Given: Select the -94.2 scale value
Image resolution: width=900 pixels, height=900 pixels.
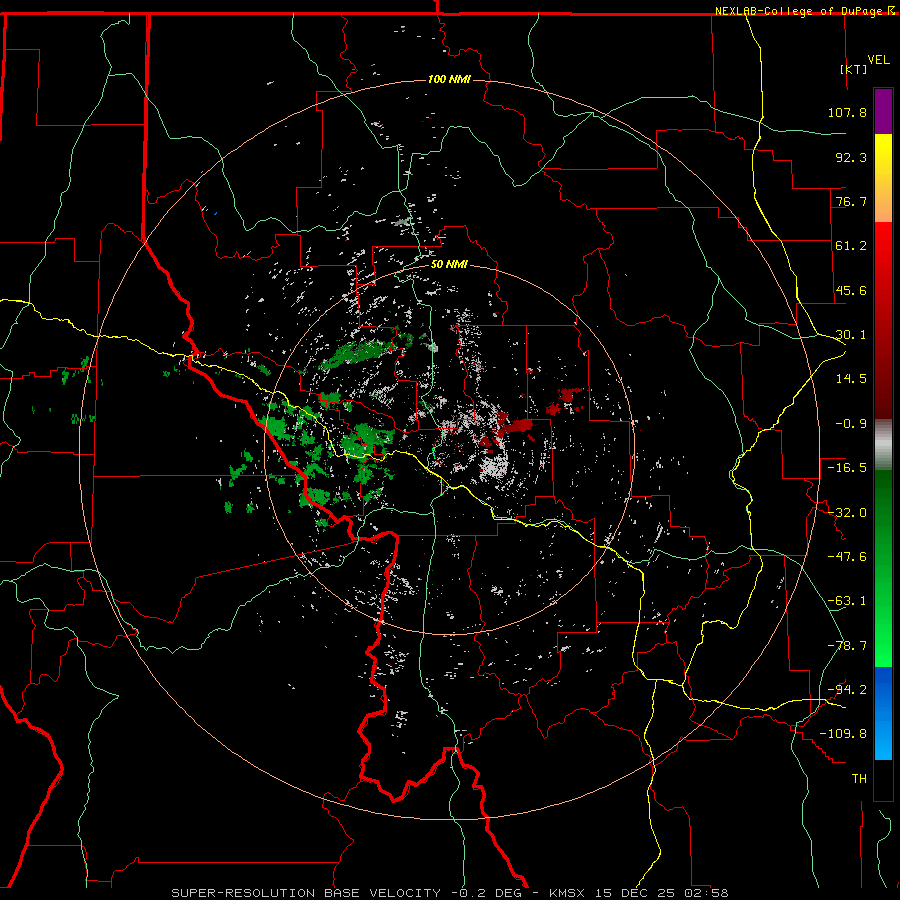Looking at the screenshot, I should coord(847,690).
